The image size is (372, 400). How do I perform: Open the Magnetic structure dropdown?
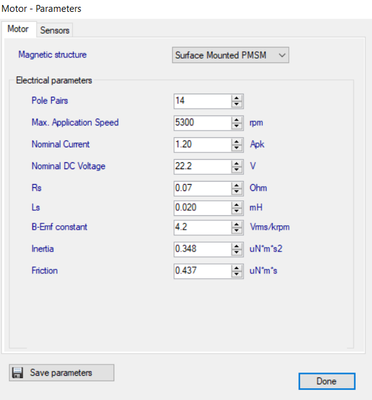point(230,55)
